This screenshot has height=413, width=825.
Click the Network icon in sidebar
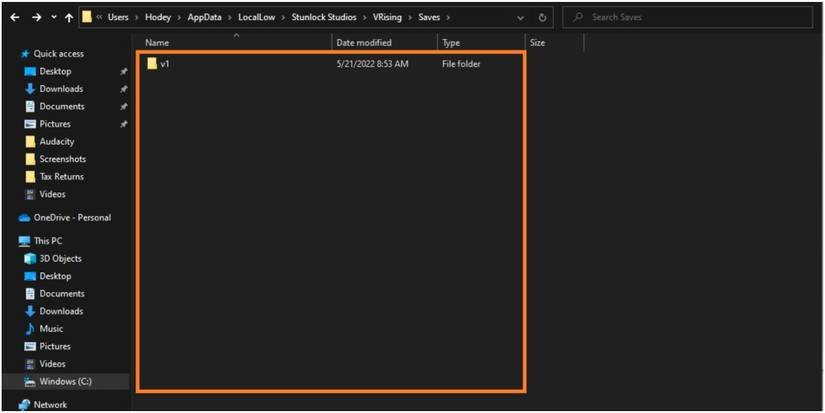pyautogui.click(x=24, y=405)
